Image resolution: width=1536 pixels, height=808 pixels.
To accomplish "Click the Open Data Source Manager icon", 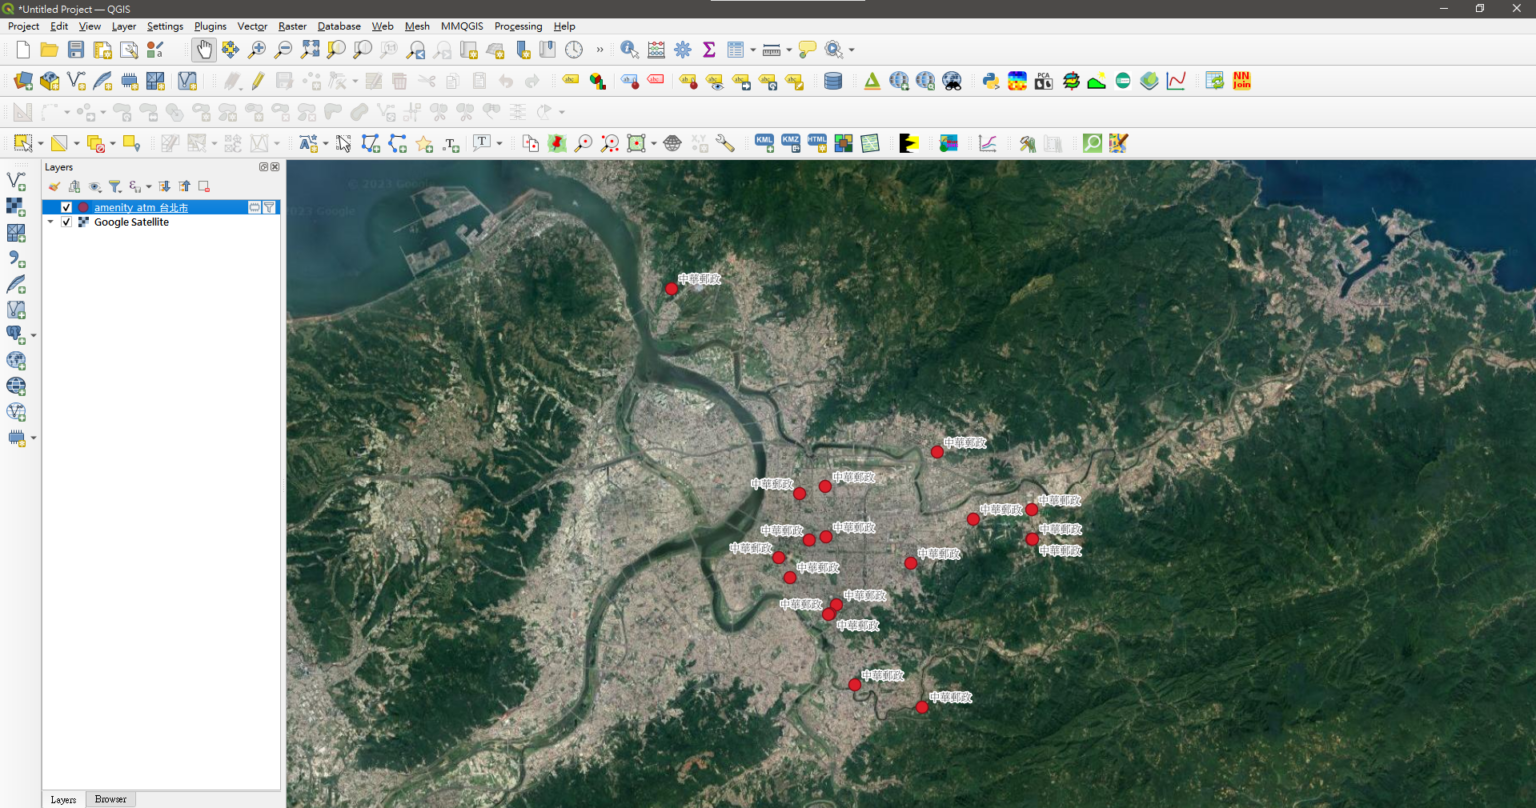I will tap(22, 81).
